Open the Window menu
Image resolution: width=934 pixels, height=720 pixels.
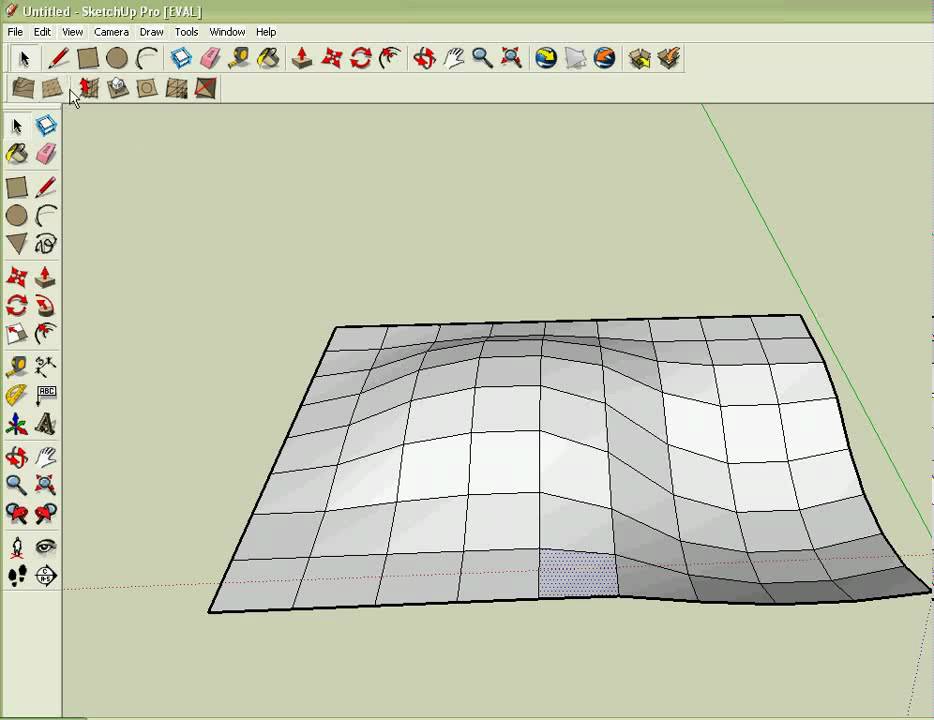227,32
